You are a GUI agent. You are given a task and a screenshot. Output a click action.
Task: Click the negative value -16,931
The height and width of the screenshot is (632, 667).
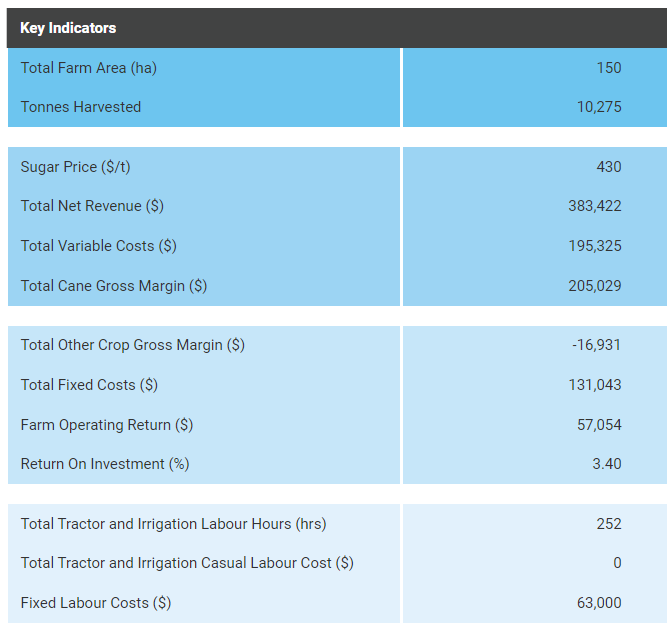[x=596, y=345]
